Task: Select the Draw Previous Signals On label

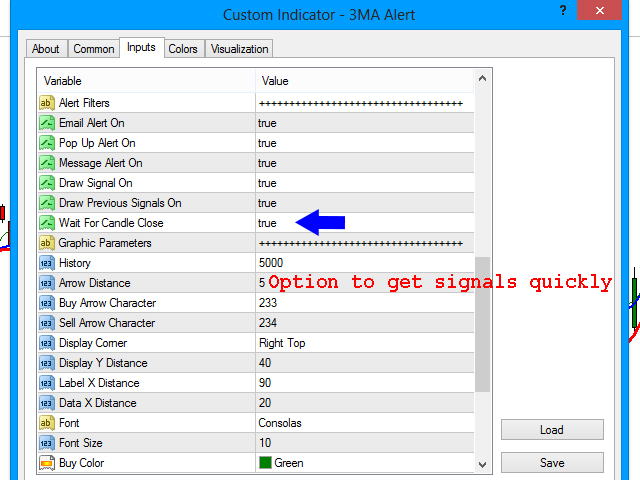Action: coord(120,203)
